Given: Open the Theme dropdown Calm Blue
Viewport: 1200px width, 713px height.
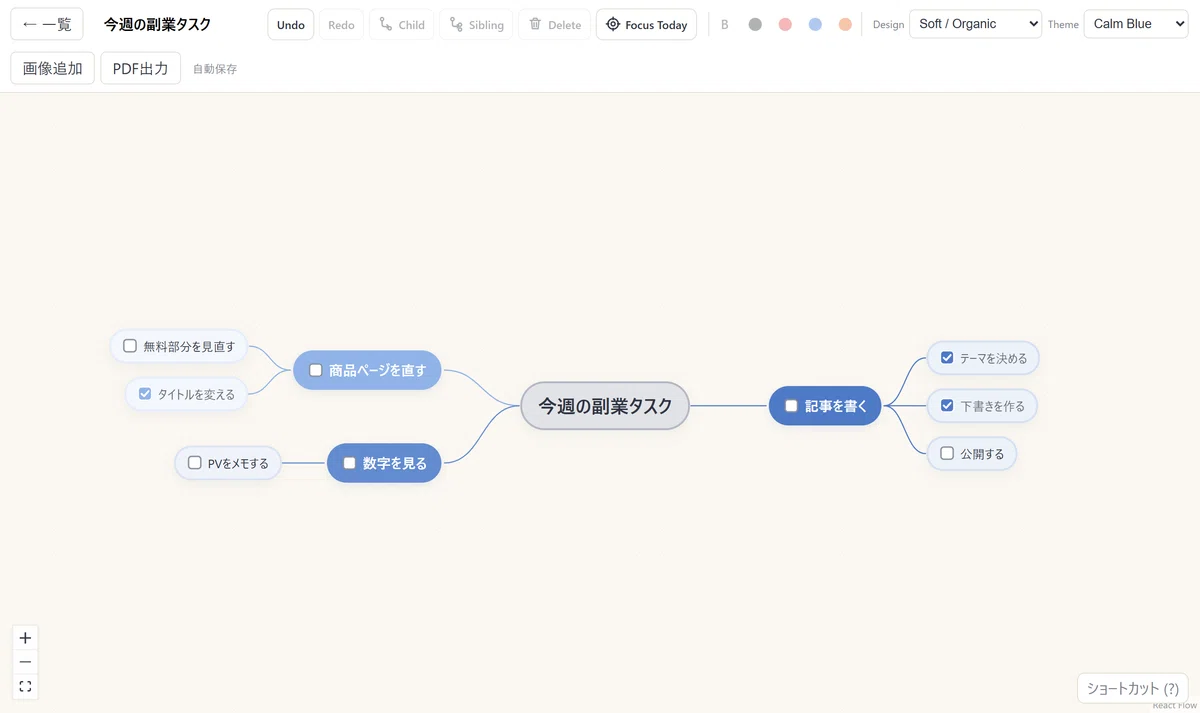Looking at the screenshot, I should 1136,24.
